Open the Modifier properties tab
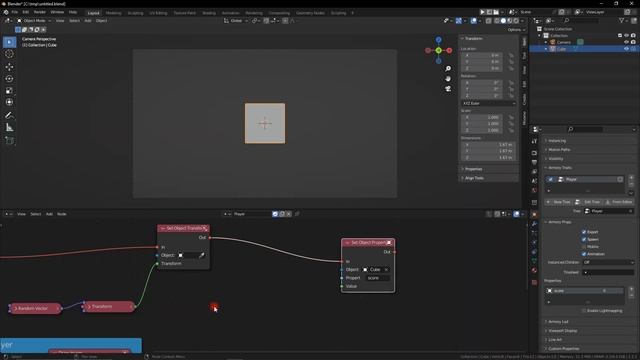This screenshot has height=360, width=640. [x=534, y=224]
